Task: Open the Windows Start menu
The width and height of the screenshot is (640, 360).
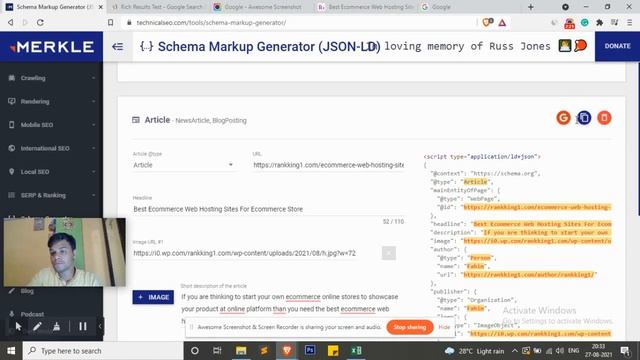Action: (x=11, y=351)
